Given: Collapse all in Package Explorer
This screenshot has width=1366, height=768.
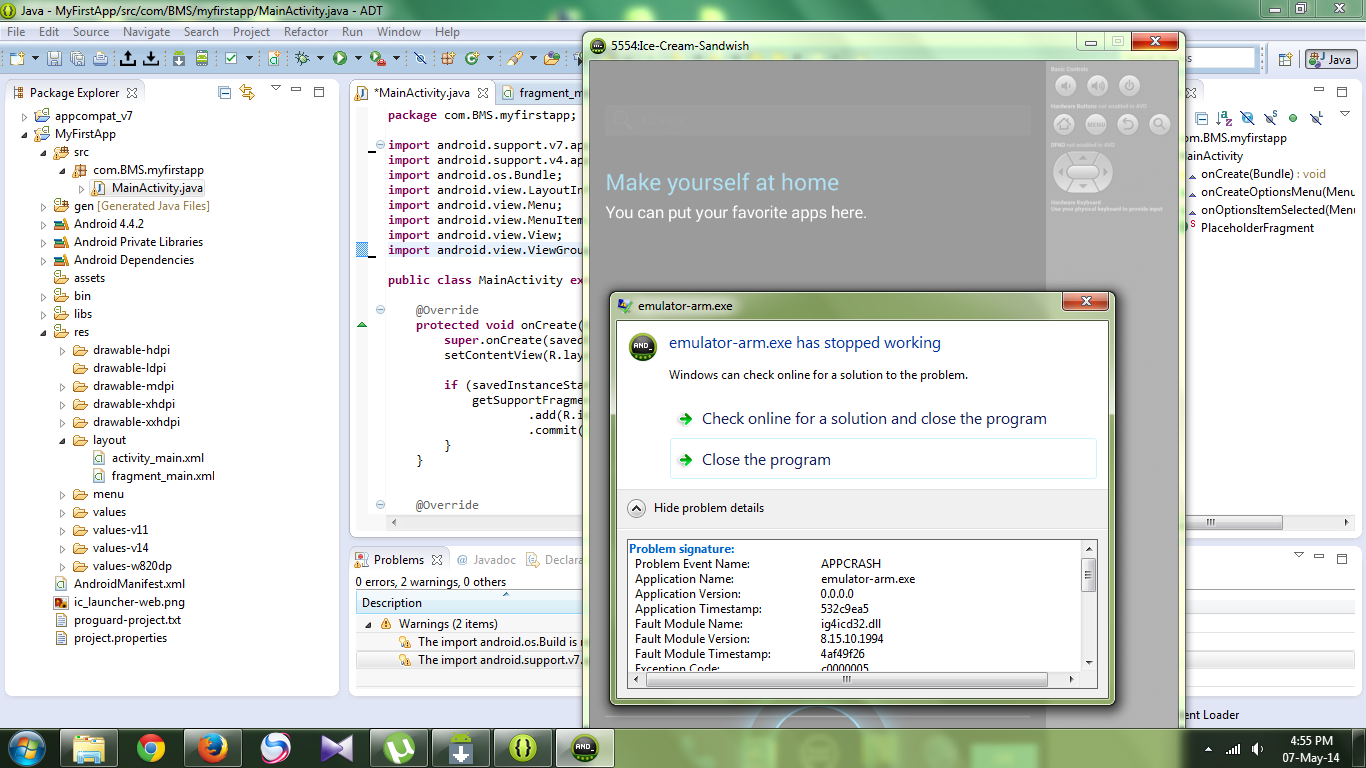Looking at the screenshot, I should pos(224,92).
